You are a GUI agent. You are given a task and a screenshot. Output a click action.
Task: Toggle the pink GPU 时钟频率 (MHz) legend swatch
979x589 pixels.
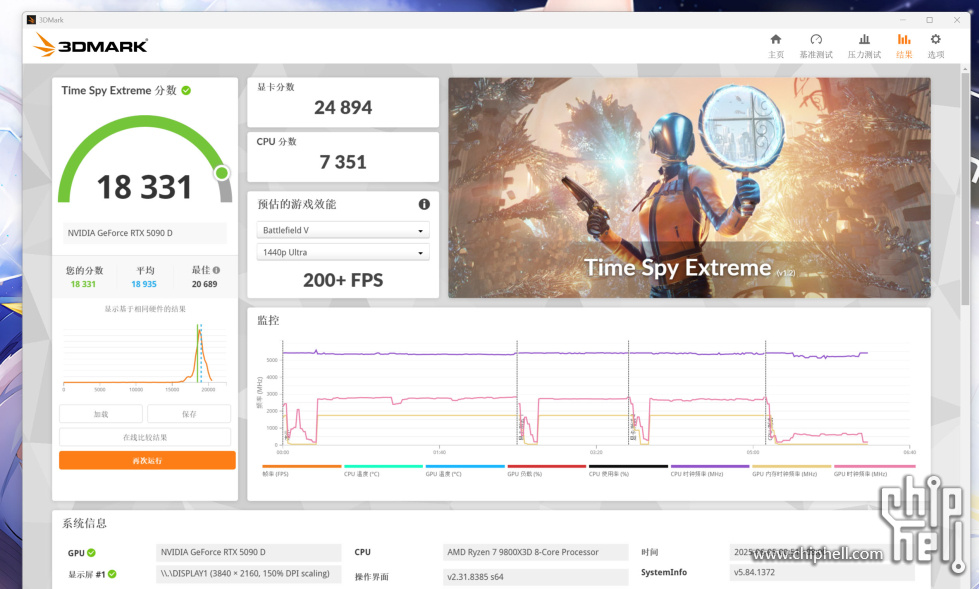(874, 466)
